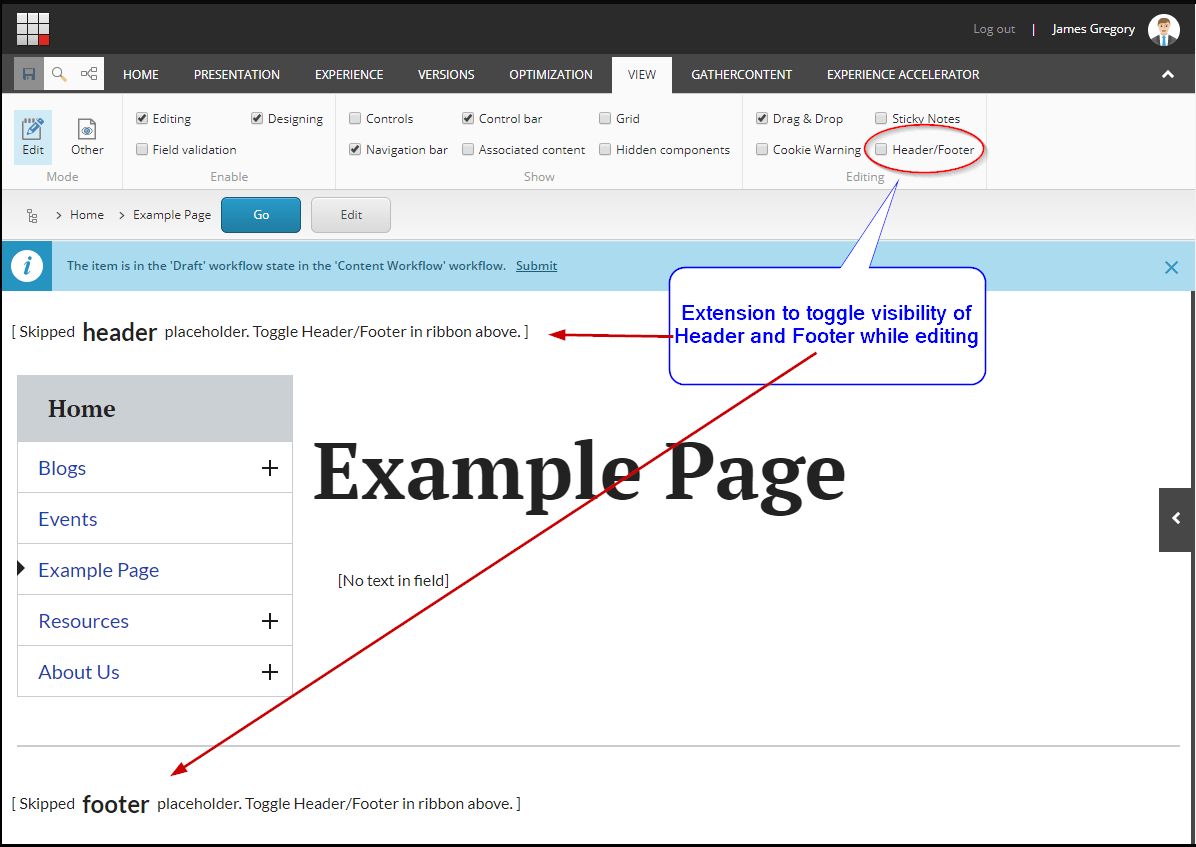Expand the About Us plus sign
Image resolution: width=1196 pixels, height=847 pixels.
coord(269,672)
